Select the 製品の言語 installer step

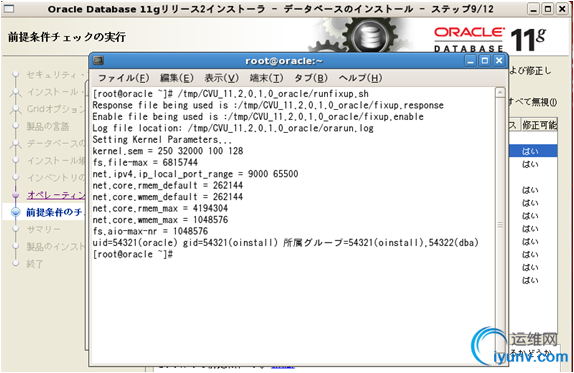point(48,126)
